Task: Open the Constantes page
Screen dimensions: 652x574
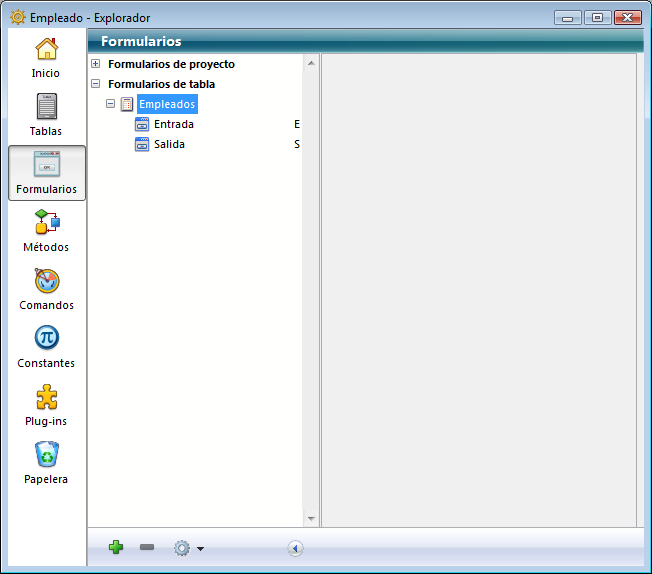Action: [46, 347]
